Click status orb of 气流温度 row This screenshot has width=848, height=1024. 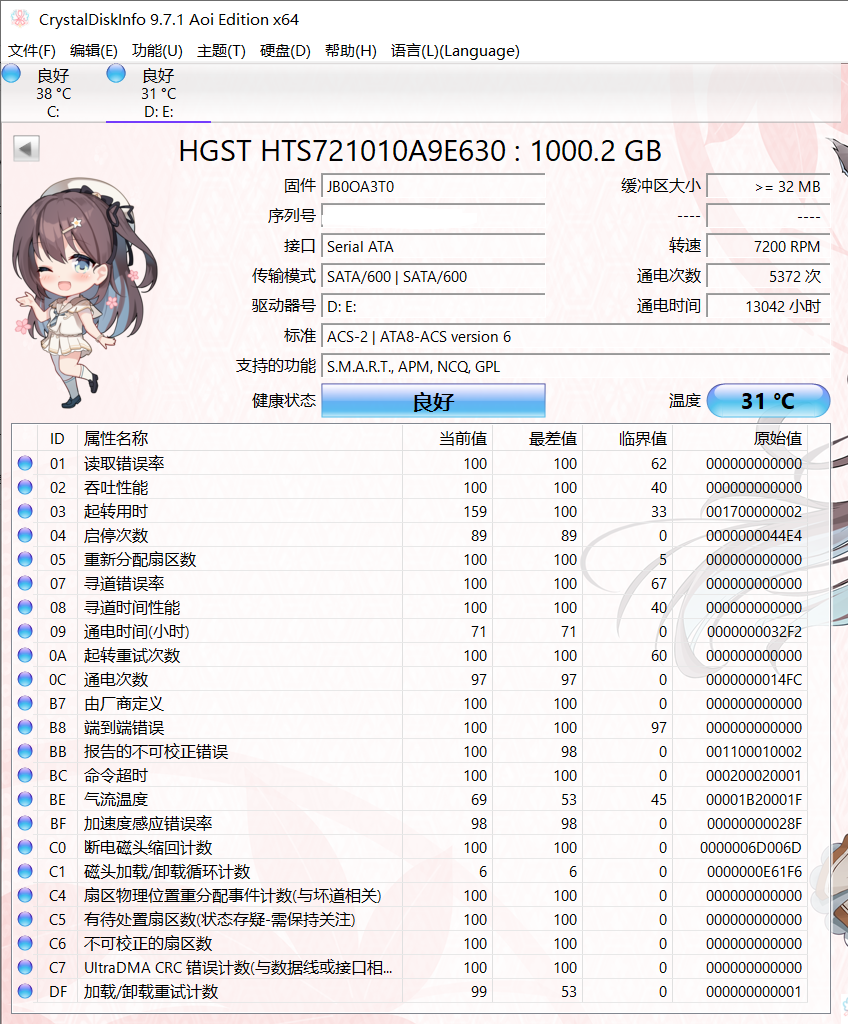click(x=25, y=799)
